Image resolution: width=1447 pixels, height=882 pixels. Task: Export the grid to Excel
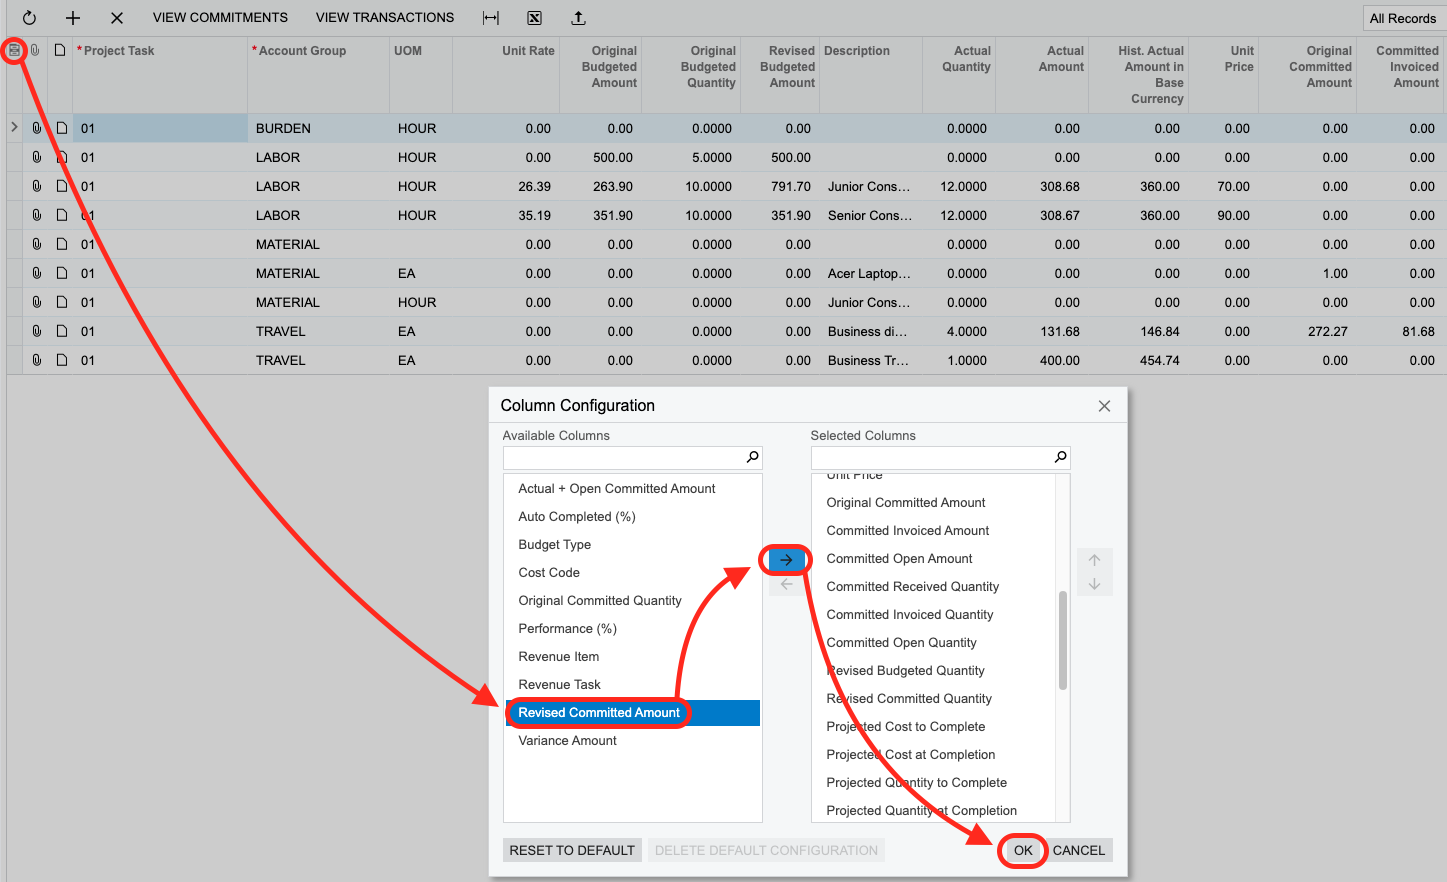(535, 18)
